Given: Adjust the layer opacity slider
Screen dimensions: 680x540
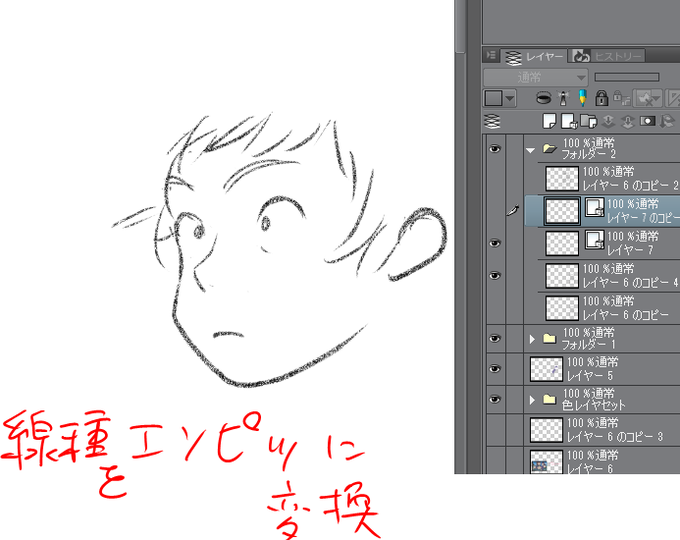Looking at the screenshot, I should [x=627, y=77].
